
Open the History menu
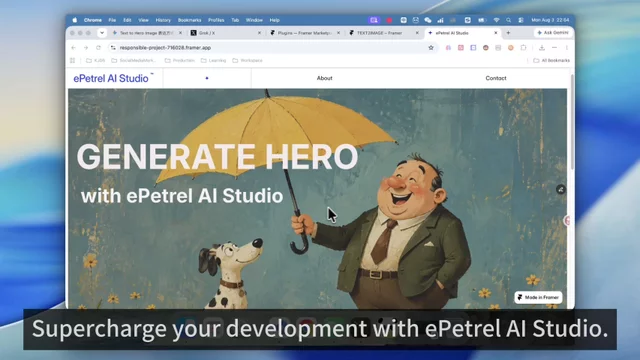pyautogui.click(x=163, y=20)
